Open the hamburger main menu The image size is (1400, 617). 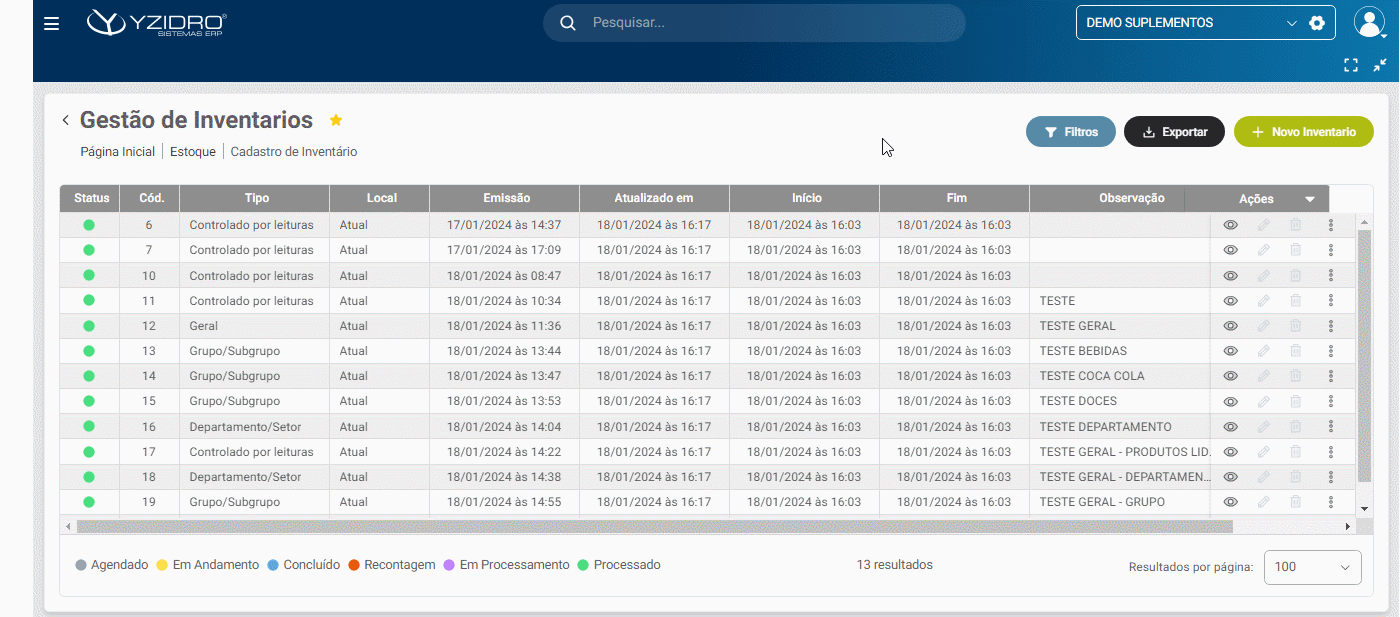pos(52,23)
